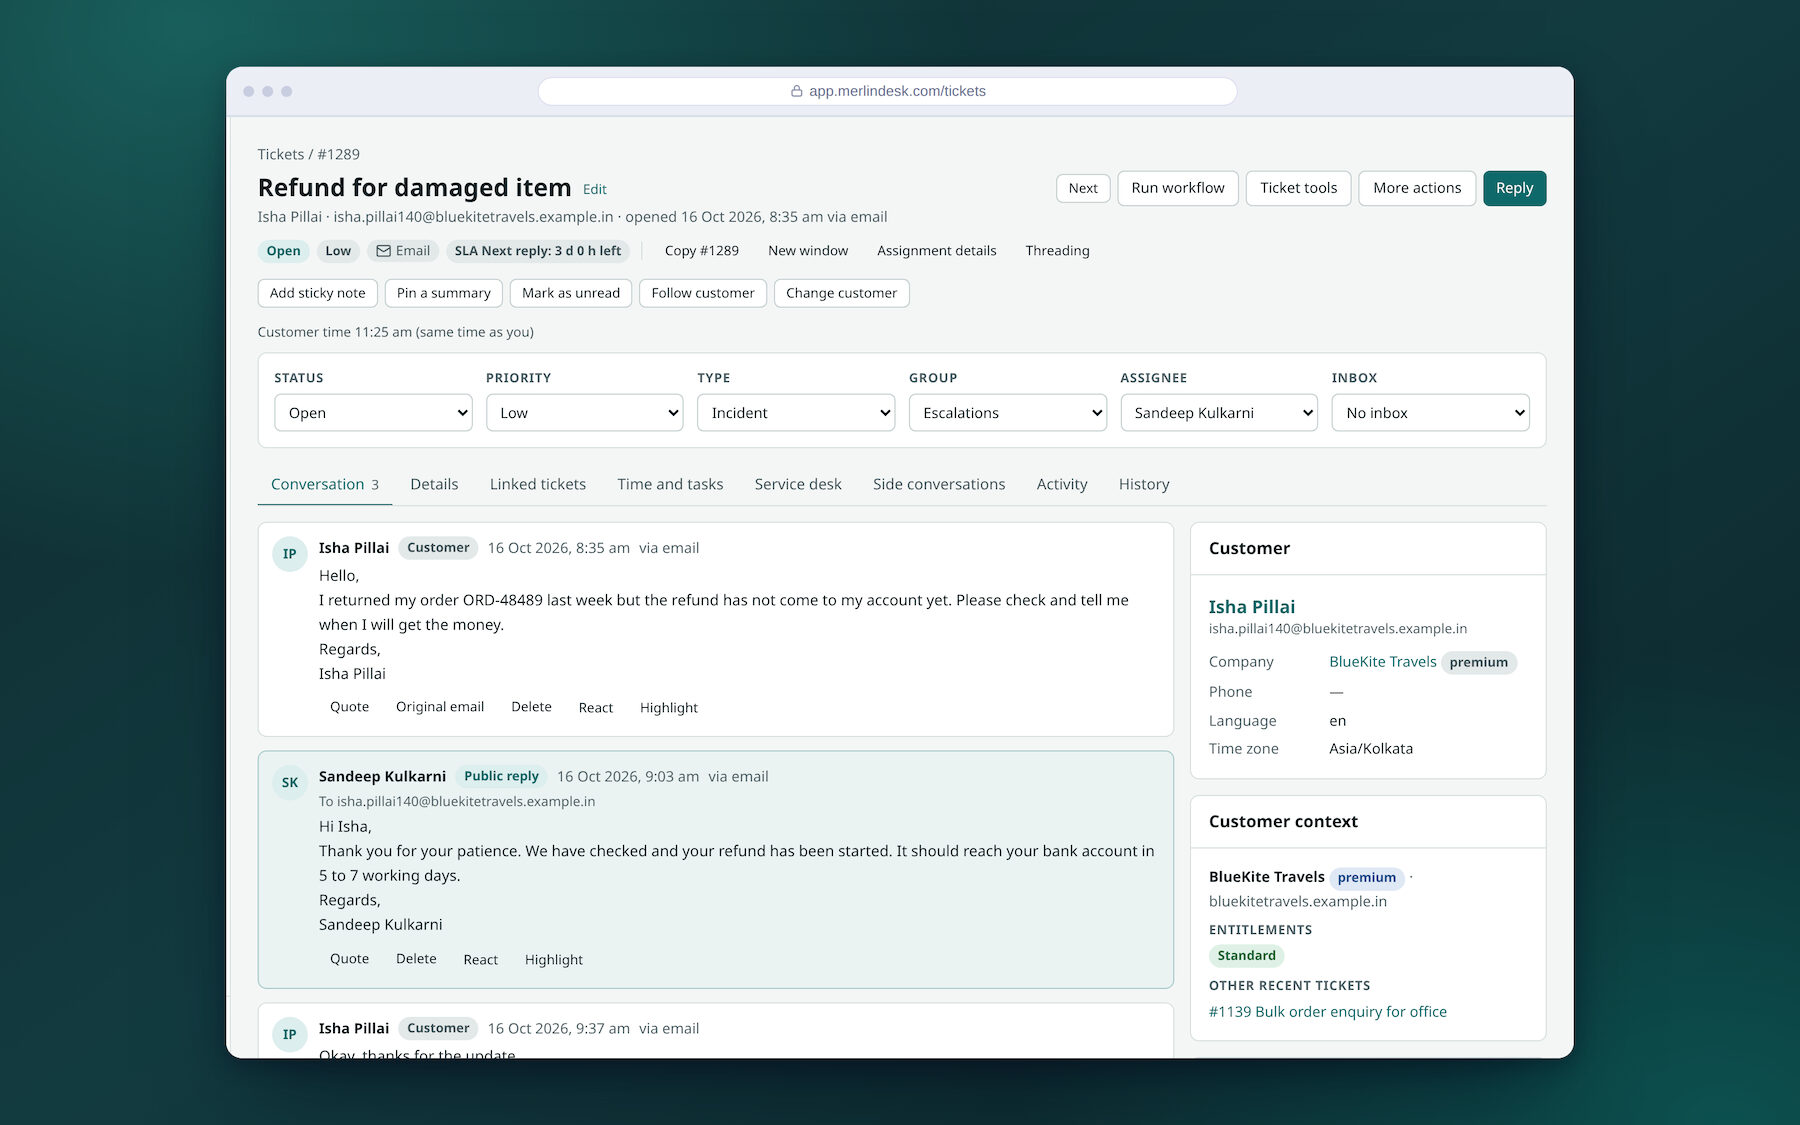The height and width of the screenshot is (1125, 1800).
Task: Open the BlueKite Travels company link
Action: coord(1382,662)
